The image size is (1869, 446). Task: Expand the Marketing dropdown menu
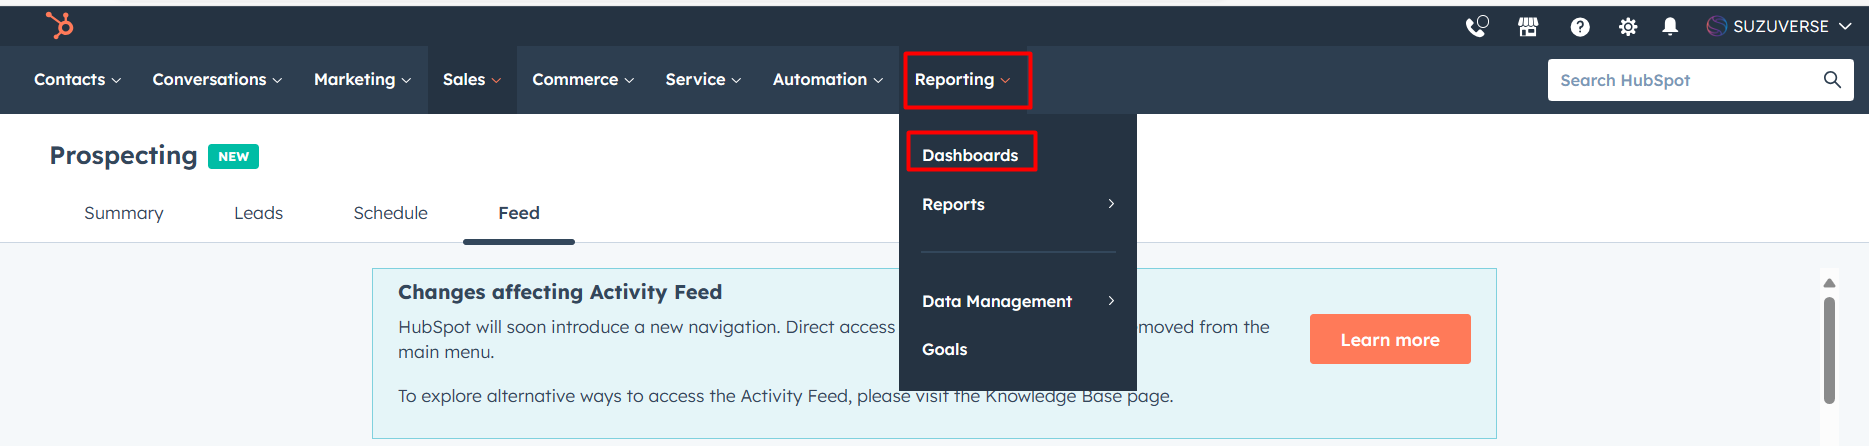362,80
